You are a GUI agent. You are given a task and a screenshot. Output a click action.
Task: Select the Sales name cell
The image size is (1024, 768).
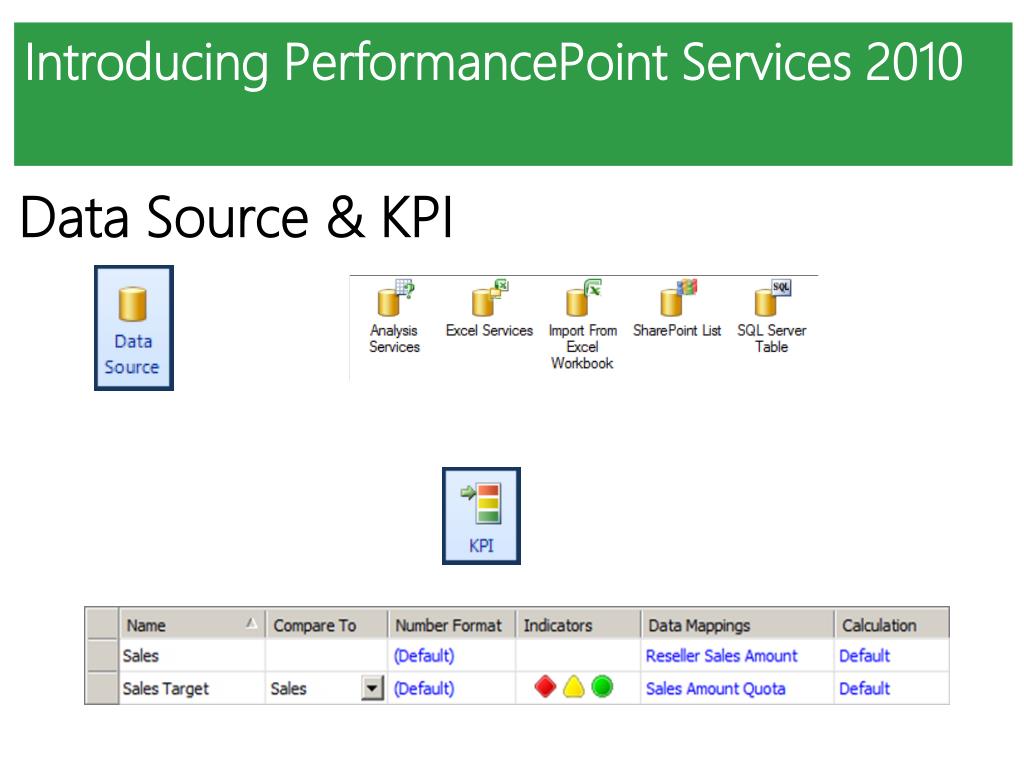192,655
